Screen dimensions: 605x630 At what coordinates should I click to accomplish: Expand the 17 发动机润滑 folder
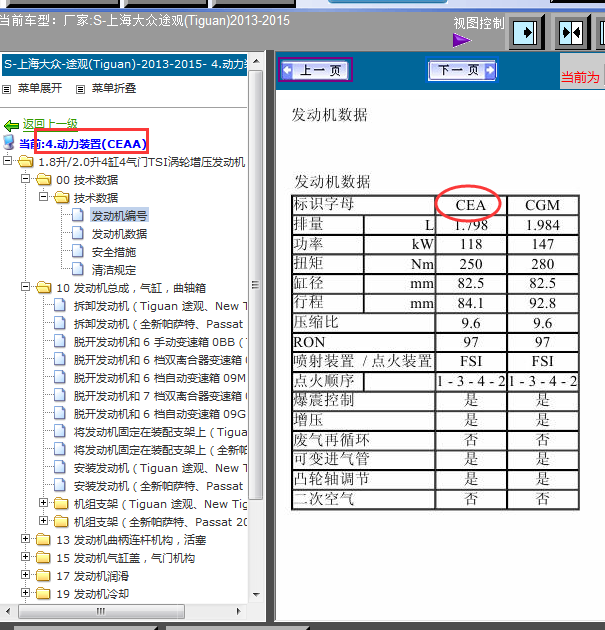(25, 575)
